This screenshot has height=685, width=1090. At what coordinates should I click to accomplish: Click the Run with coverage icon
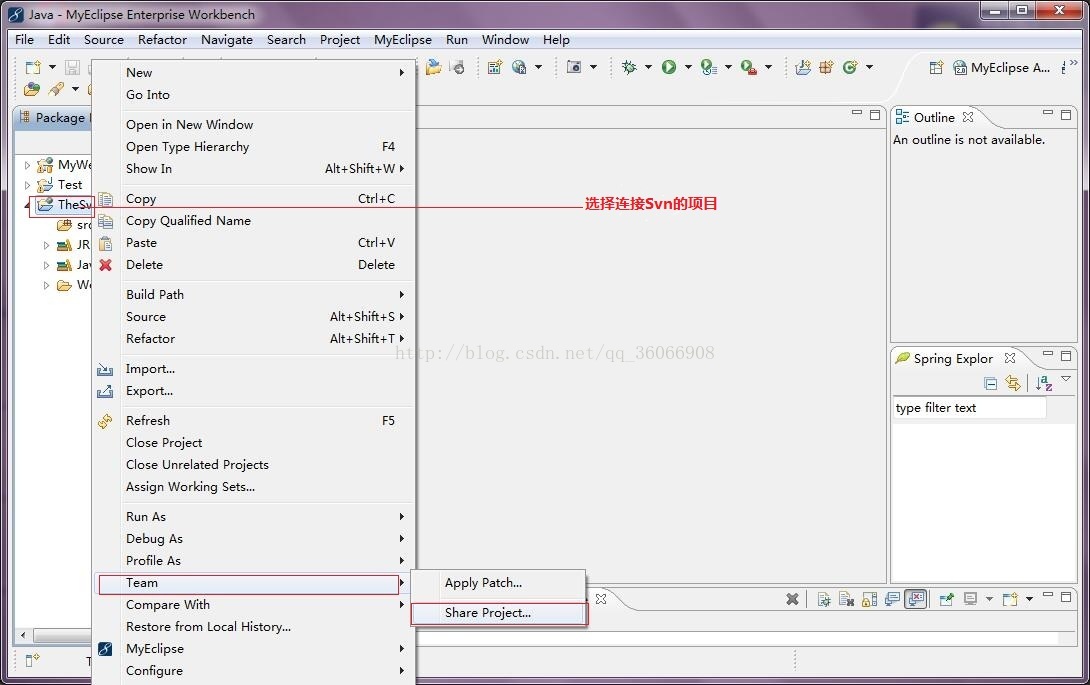tap(708, 67)
